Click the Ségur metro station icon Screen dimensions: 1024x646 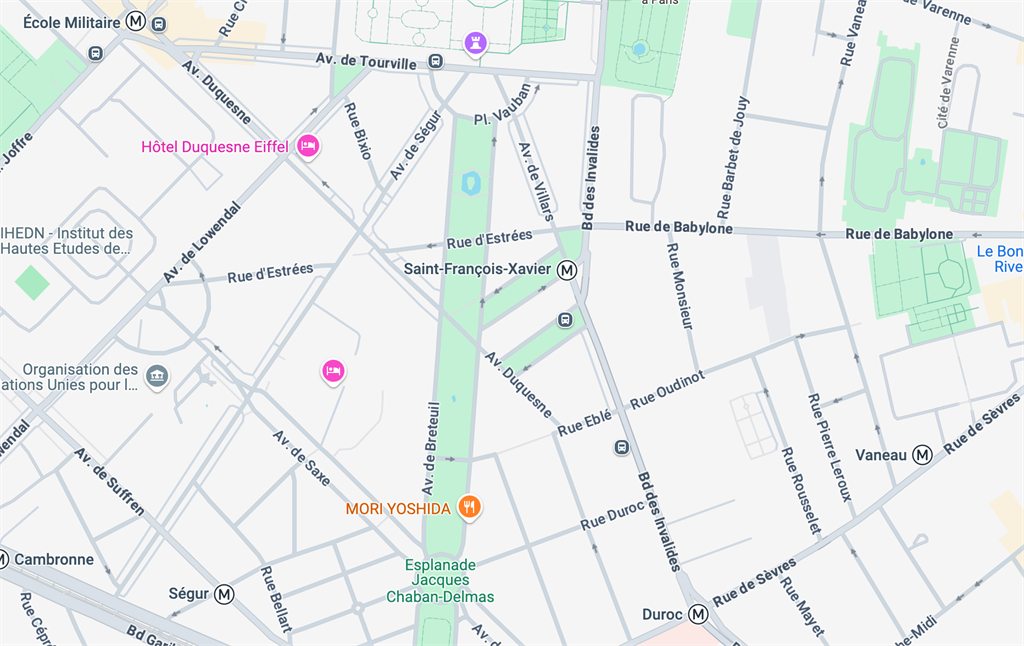[x=224, y=594]
